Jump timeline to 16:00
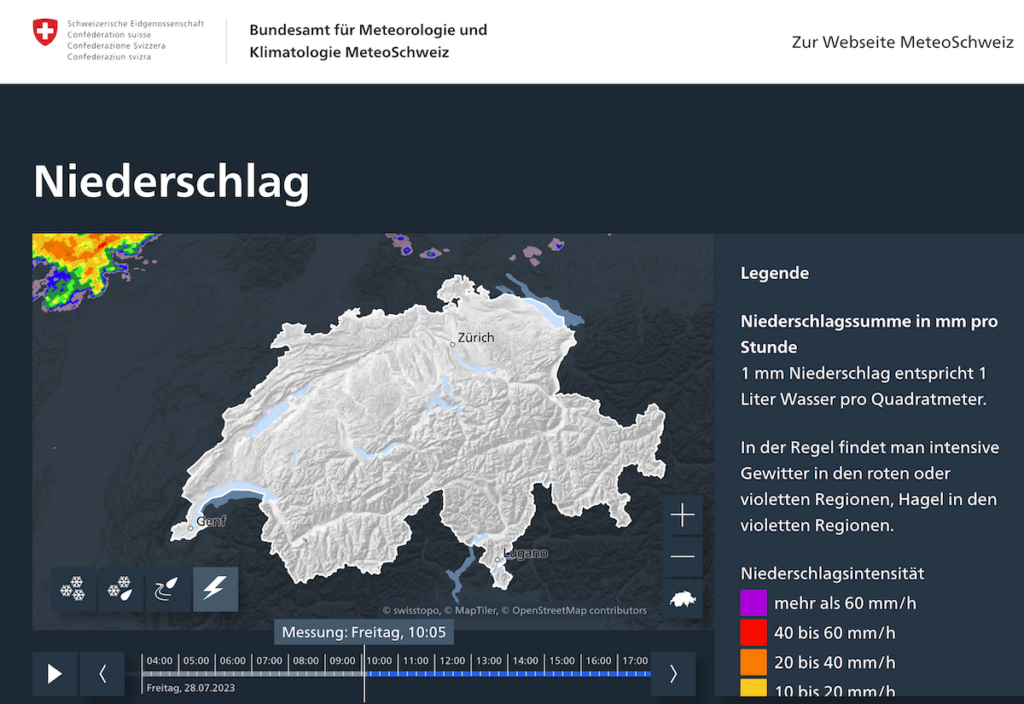This screenshot has height=704, width=1024. 598,661
